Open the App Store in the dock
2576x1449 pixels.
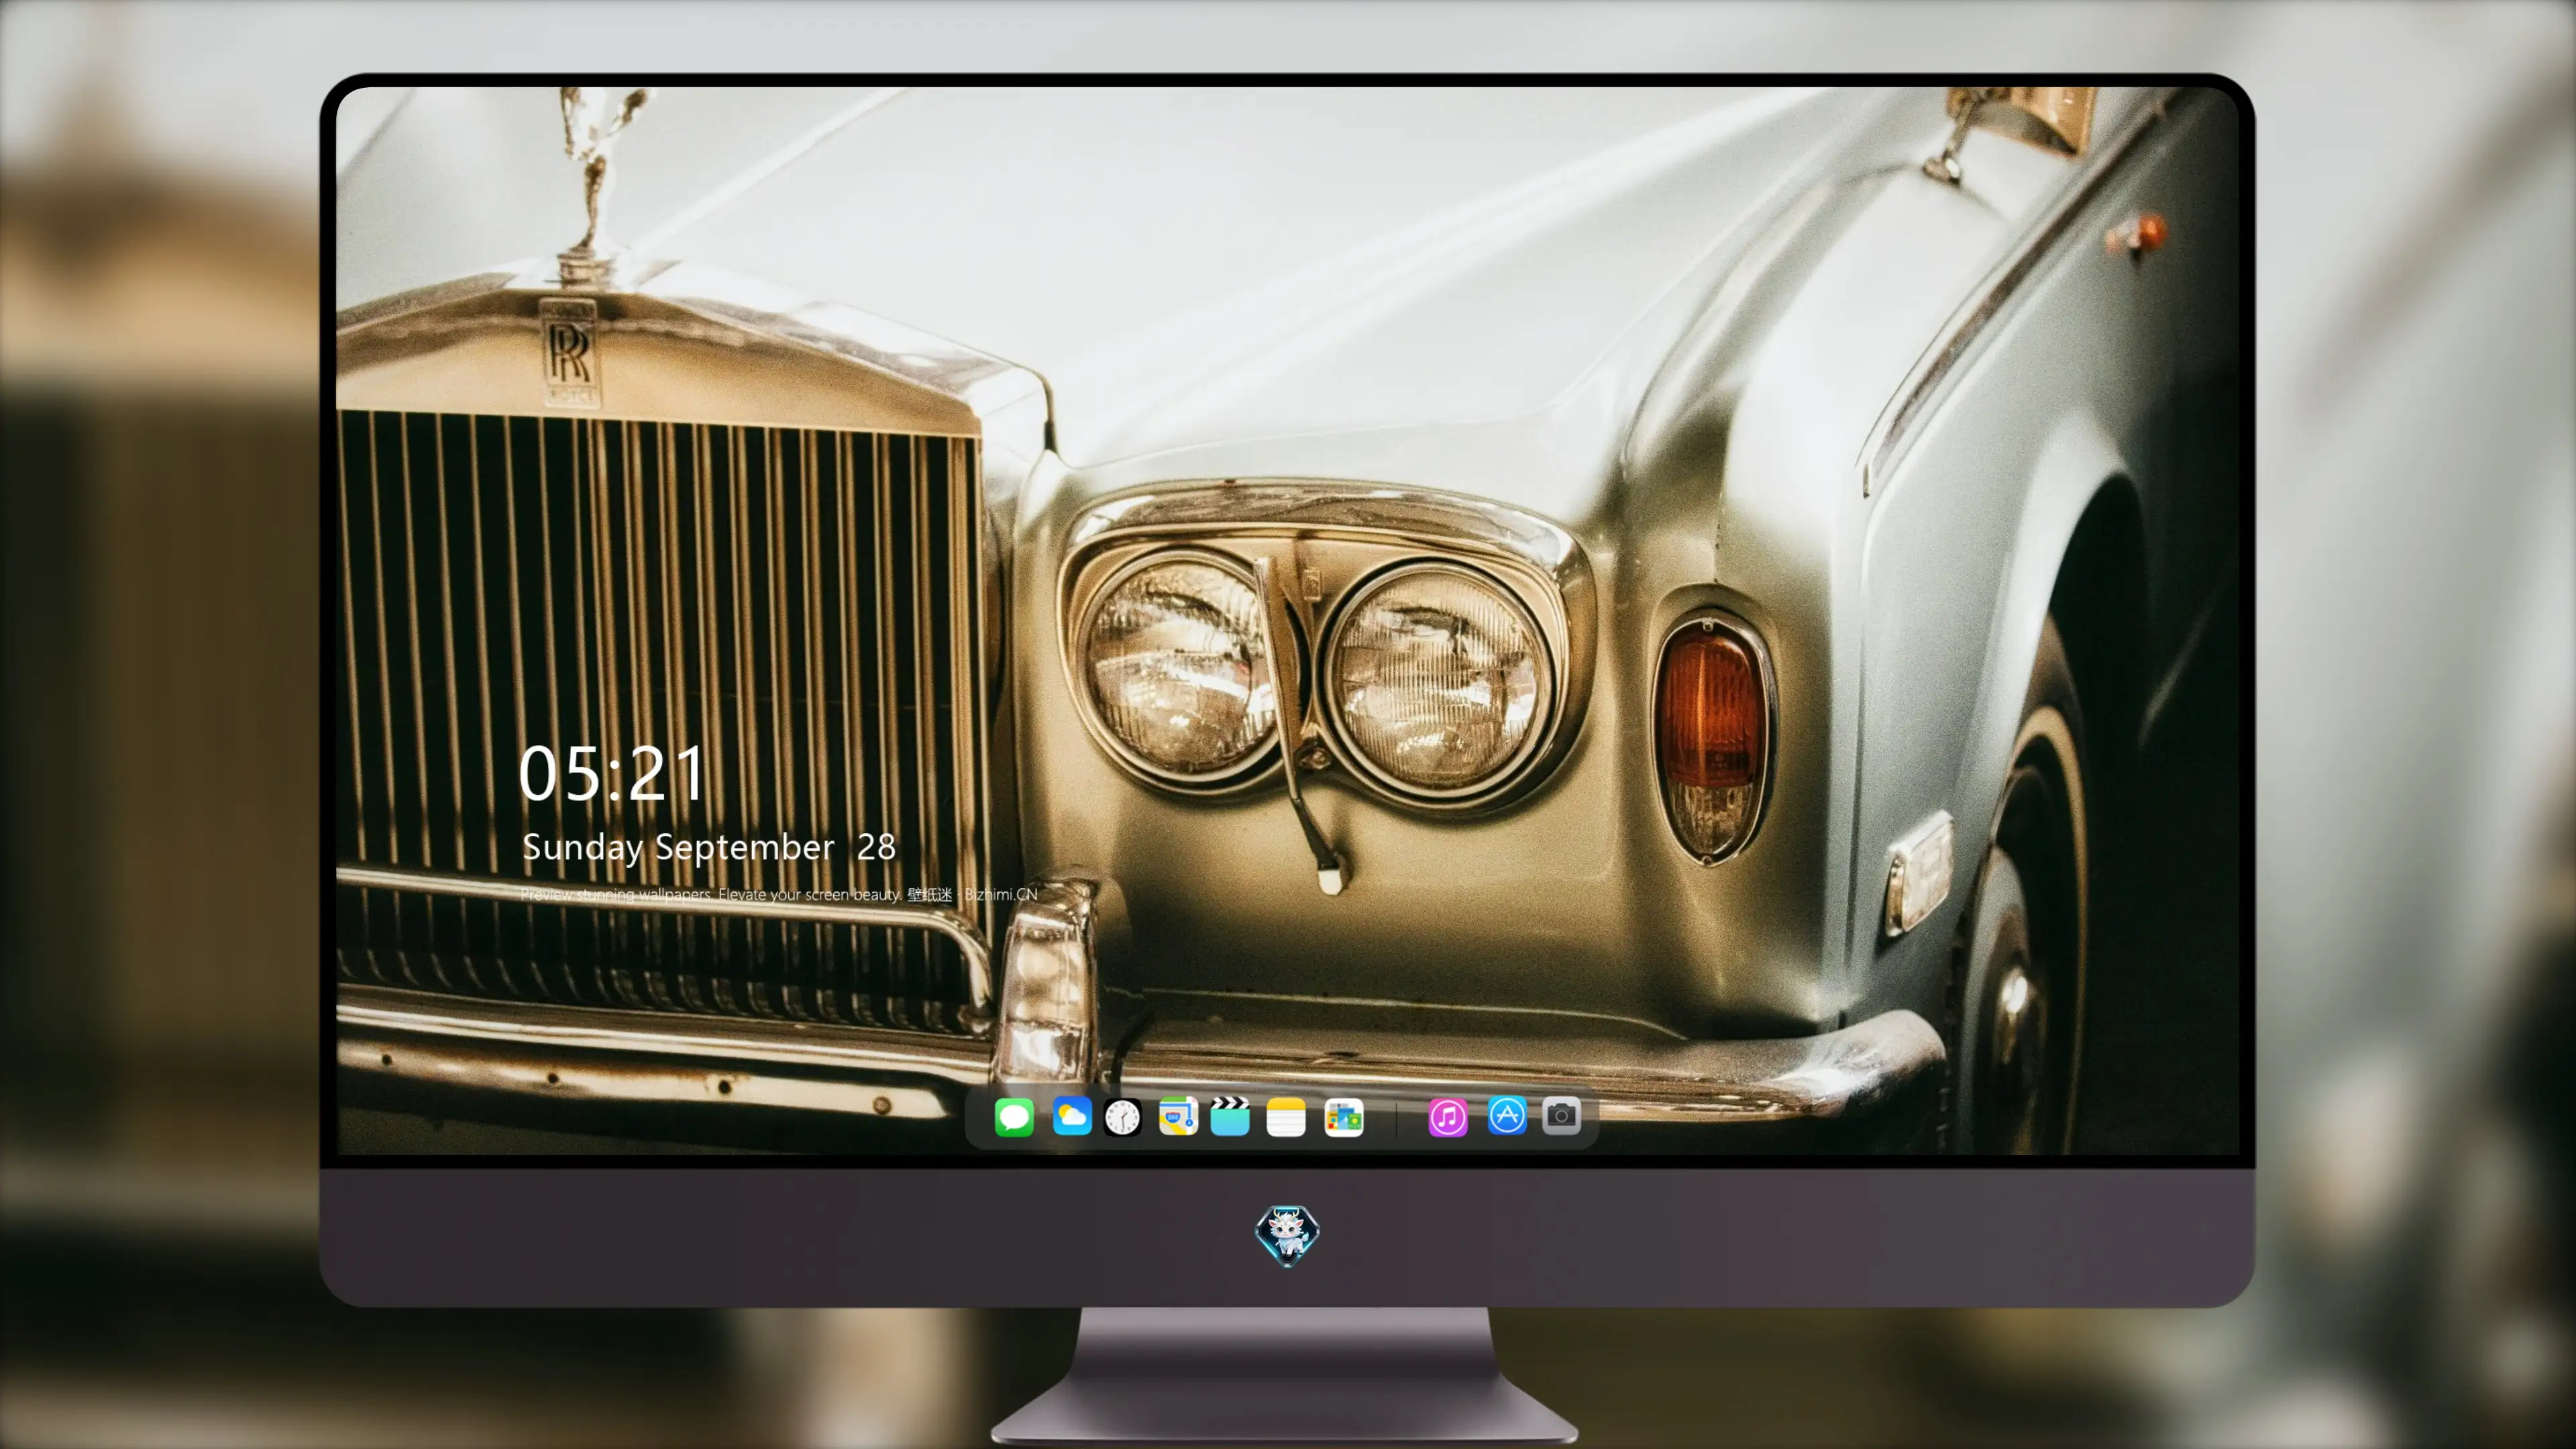click(1507, 1116)
